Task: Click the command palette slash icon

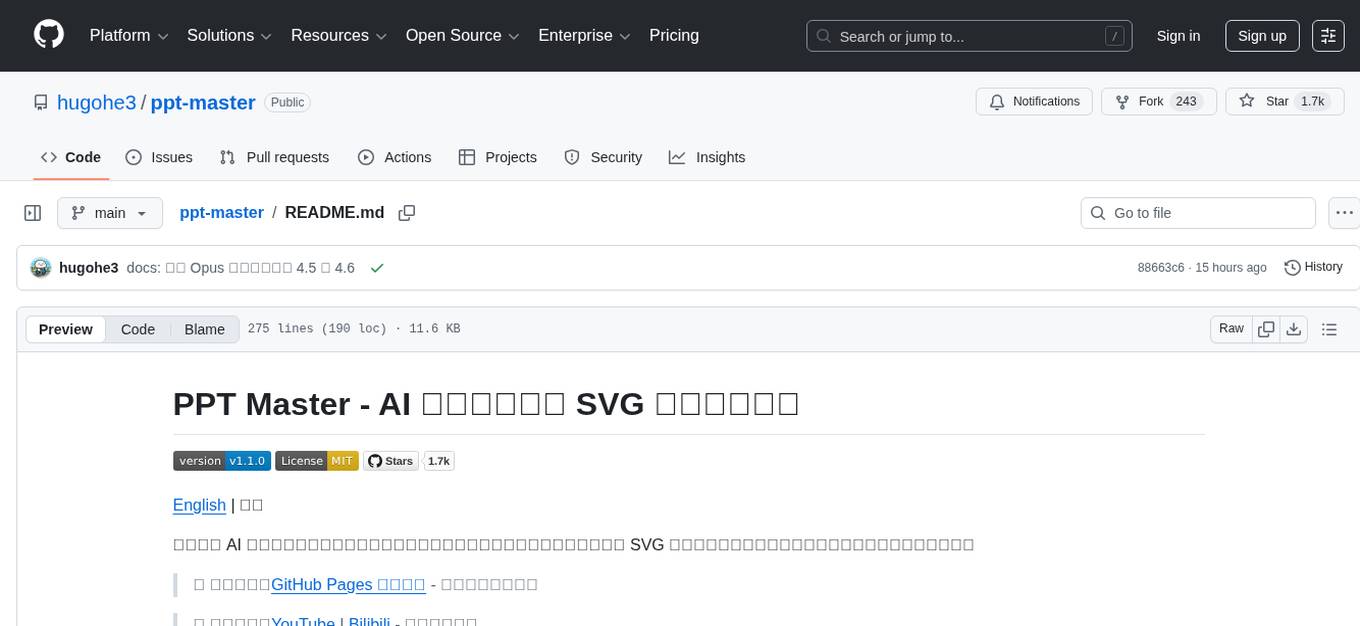Action: pos(1114,36)
